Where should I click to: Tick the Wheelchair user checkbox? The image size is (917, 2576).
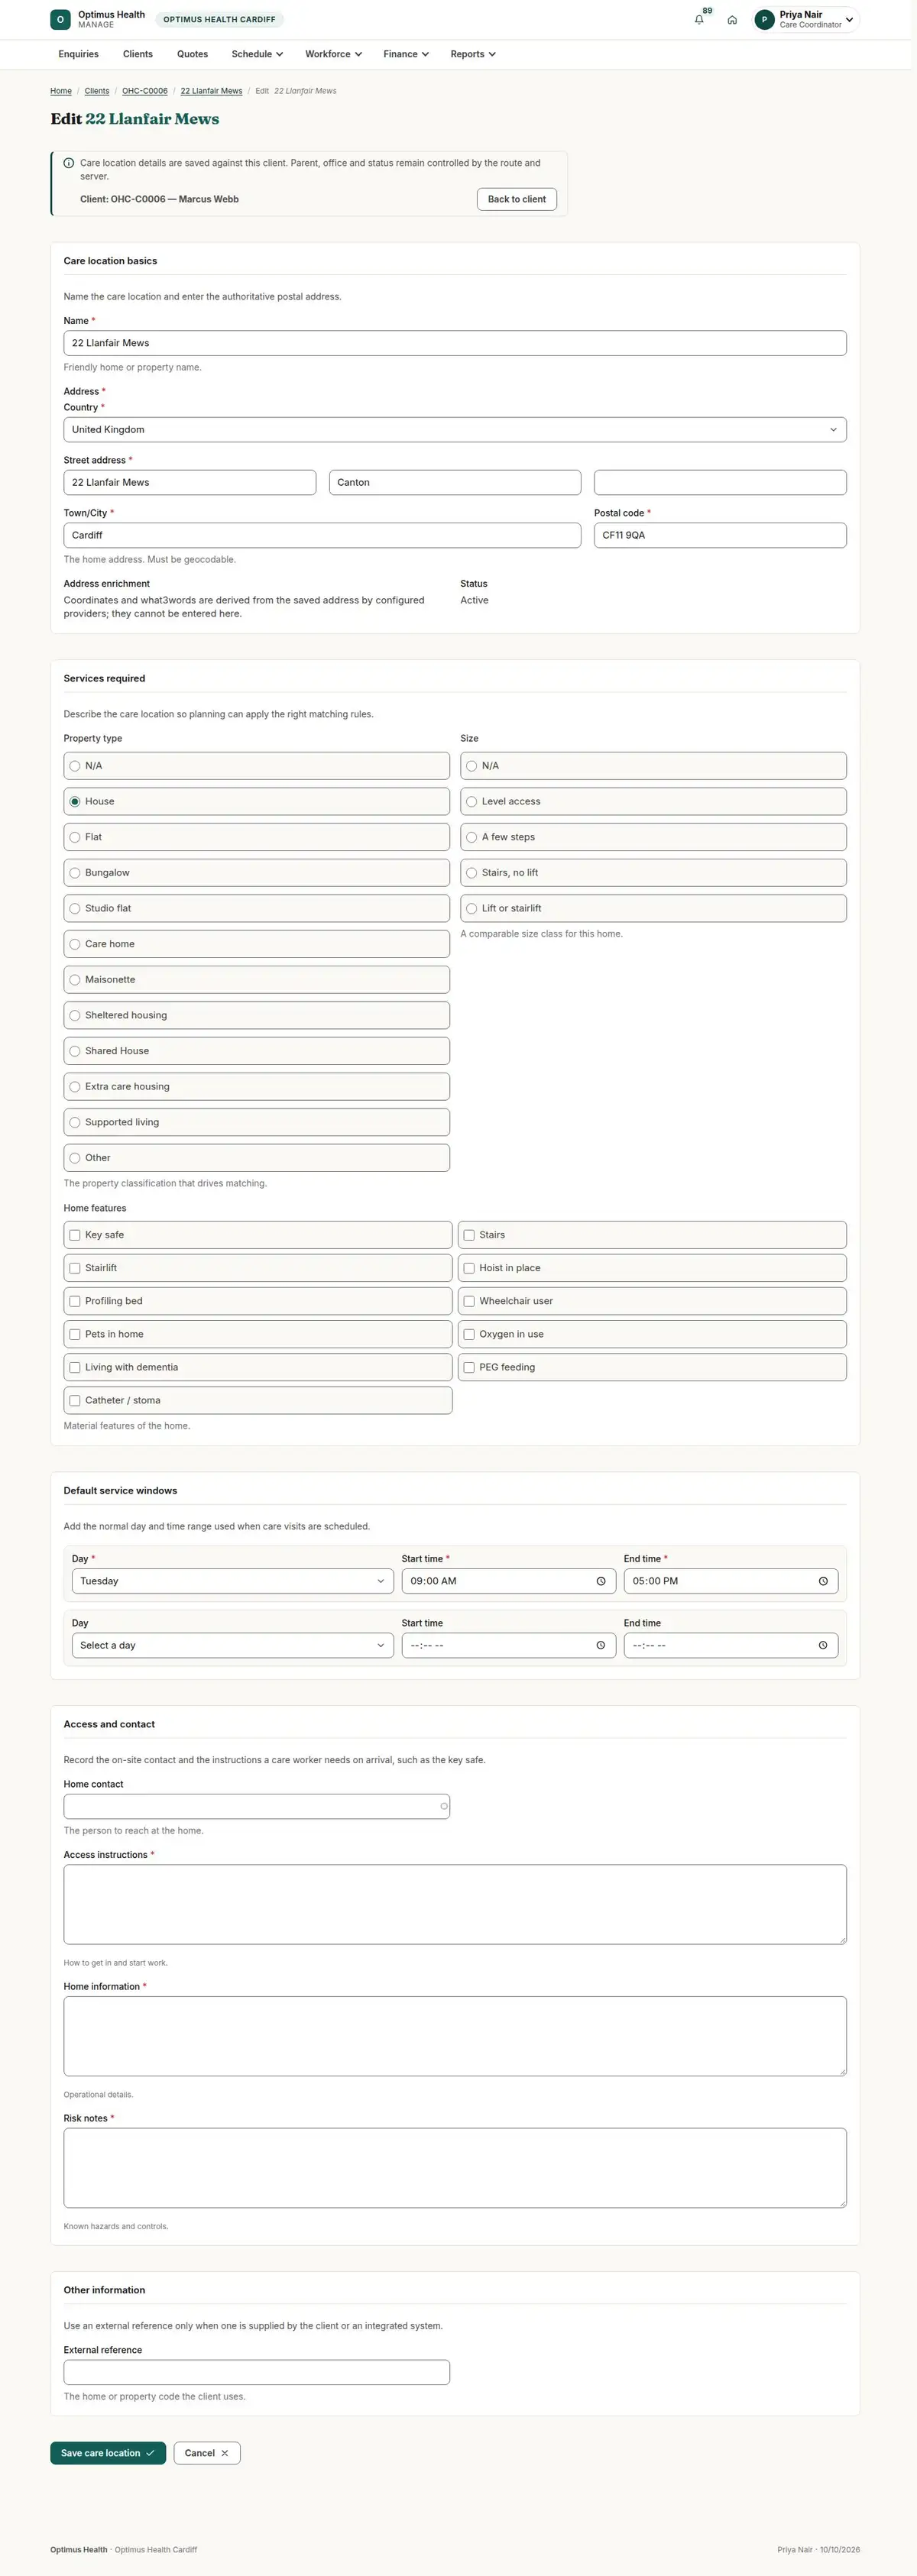652,1301
